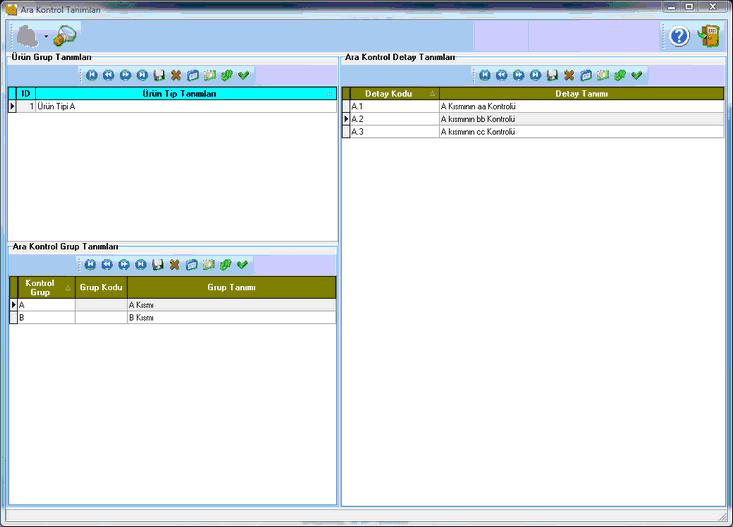Go to previous record in Ürün Grup Tanımları
Image resolution: width=733 pixels, height=527 pixels.
[108, 75]
